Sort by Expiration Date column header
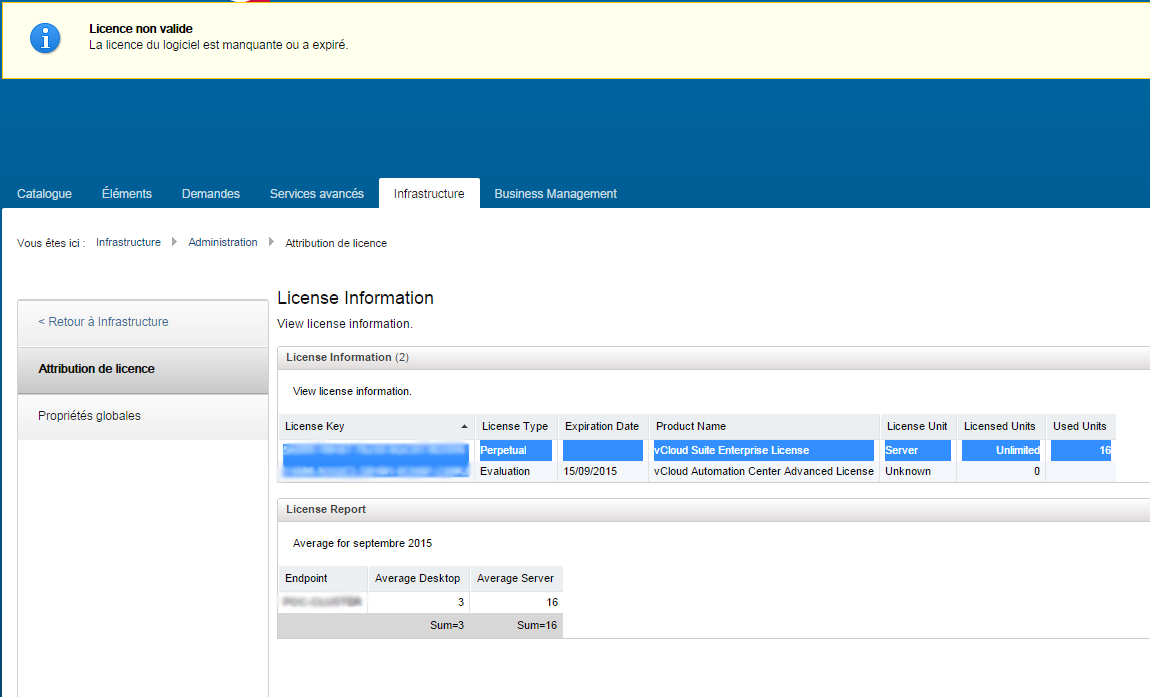This screenshot has height=697, width=1150. coord(601,426)
